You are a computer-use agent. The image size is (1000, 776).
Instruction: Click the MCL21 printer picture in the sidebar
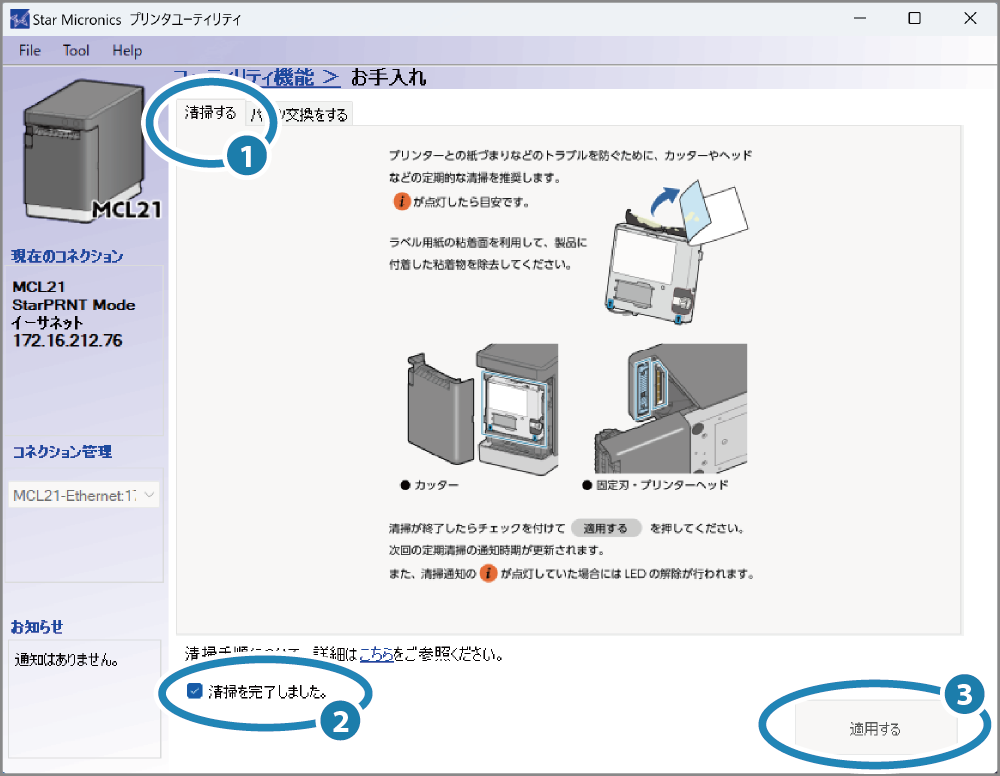(x=91, y=151)
